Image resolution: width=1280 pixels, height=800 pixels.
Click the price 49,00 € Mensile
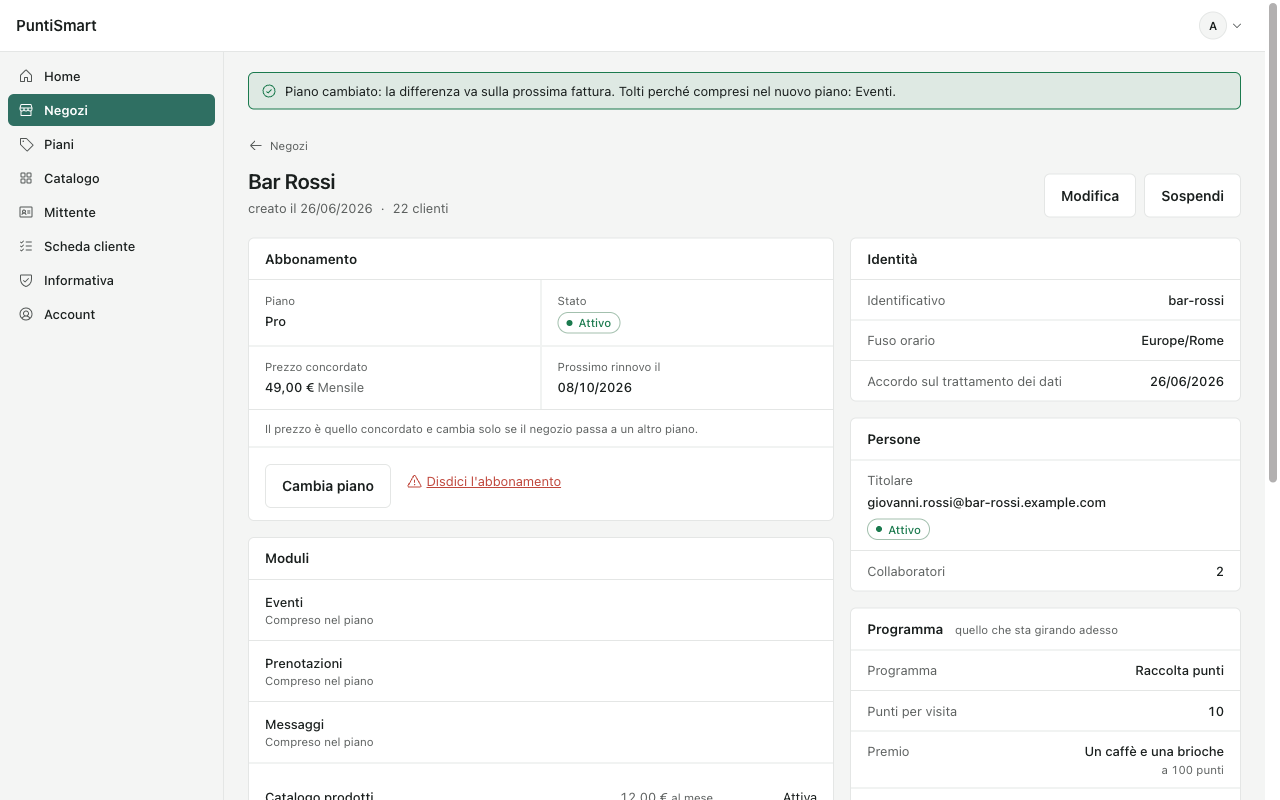pyautogui.click(x=314, y=388)
